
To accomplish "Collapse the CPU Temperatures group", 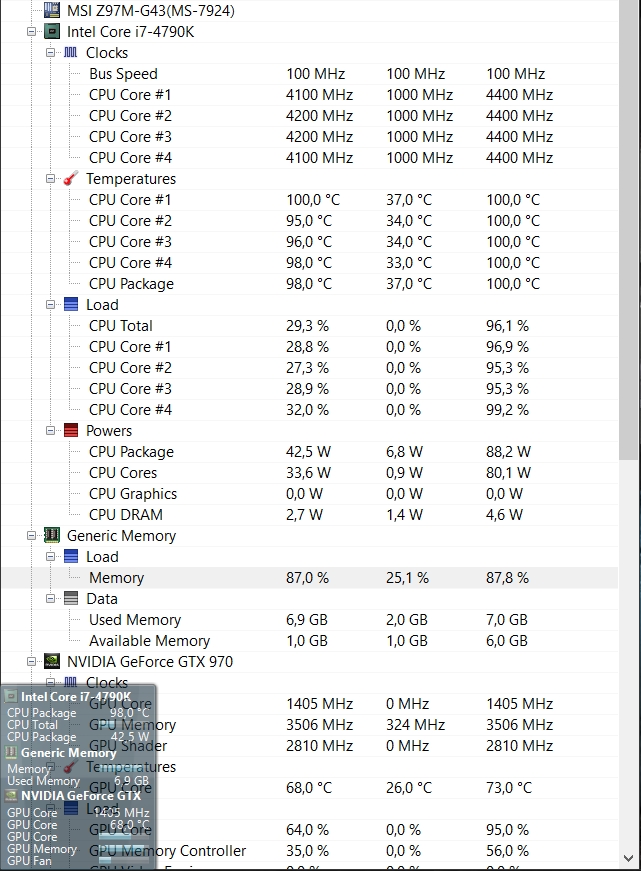I will point(51,179).
